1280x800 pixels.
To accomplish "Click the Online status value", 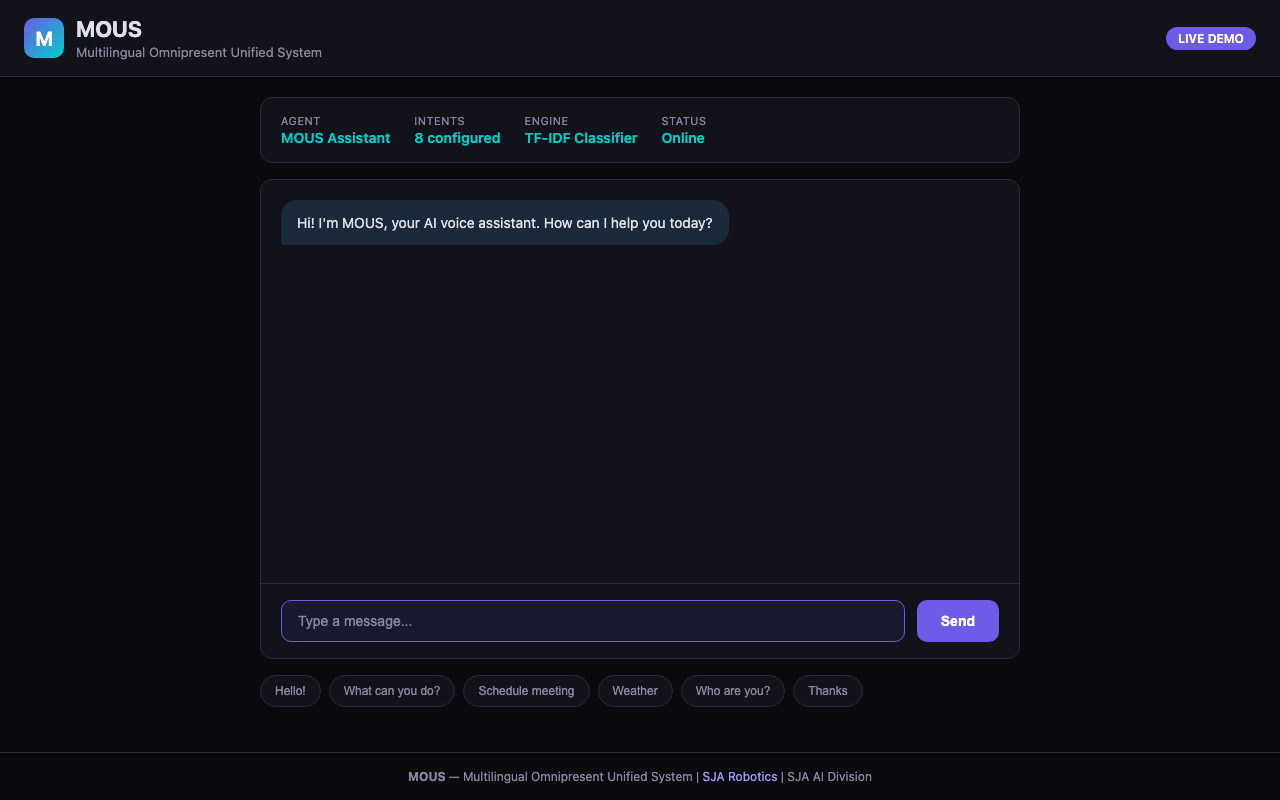I will pos(683,138).
